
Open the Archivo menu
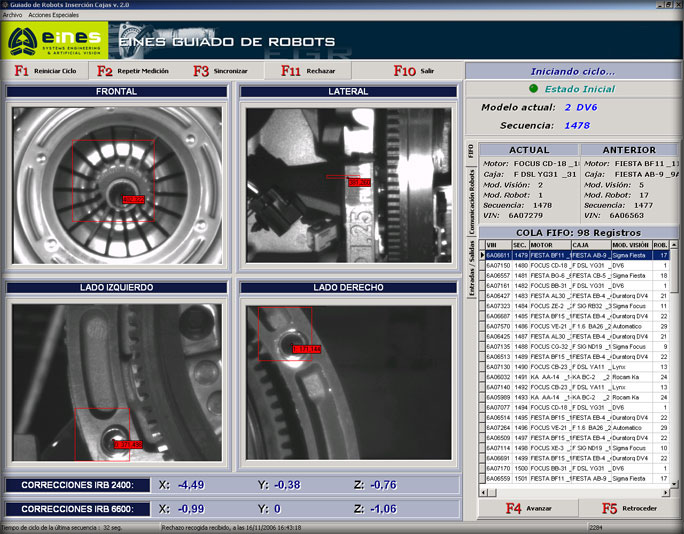[x=13, y=16]
